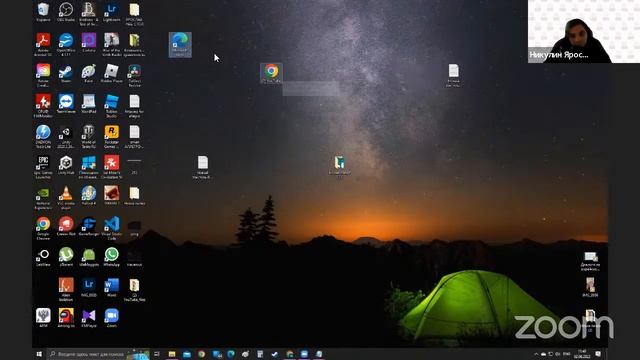Launch Unity Hub from desktop
Image resolution: width=640 pixels, height=360 pixels.
66,165
